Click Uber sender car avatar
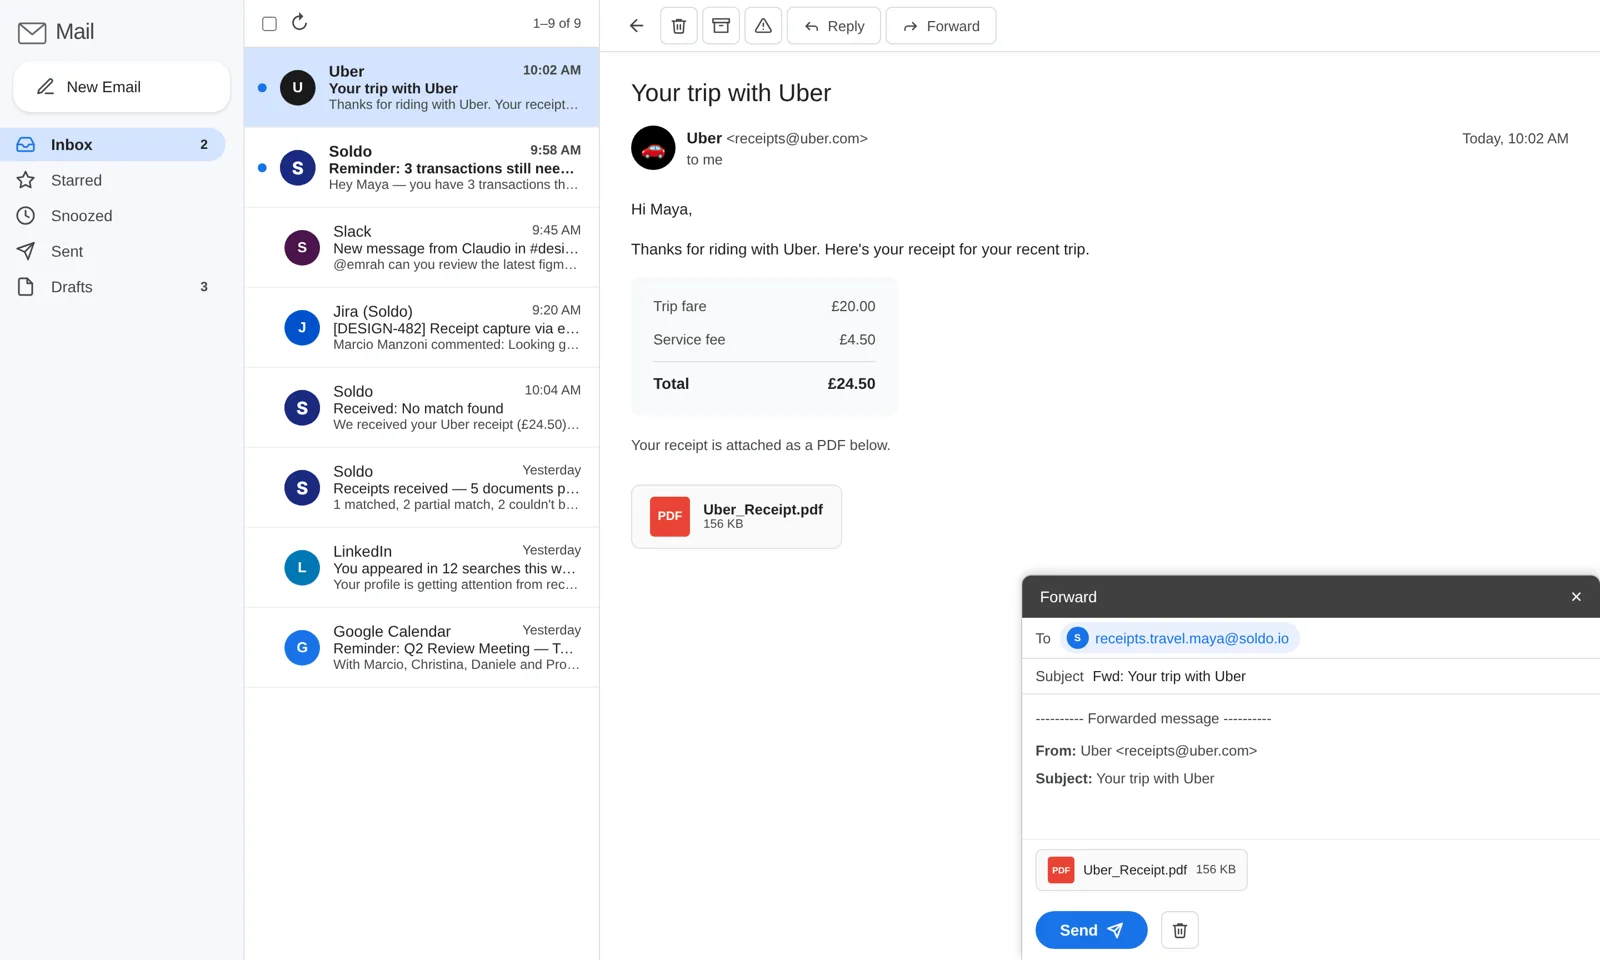The height and width of the screenshot is (960, 1600). point(653,148)
